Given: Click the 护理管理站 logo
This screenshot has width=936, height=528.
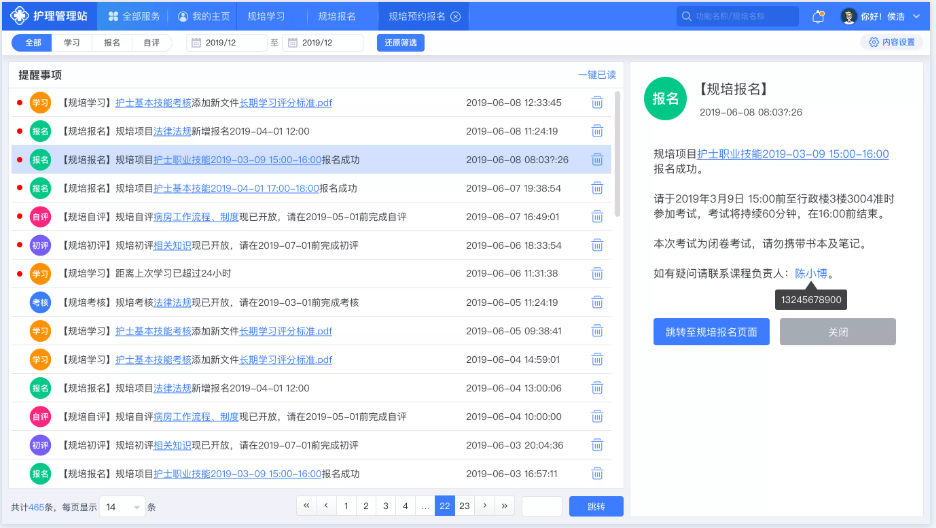Looking at the screenshot, I should 49,16.
